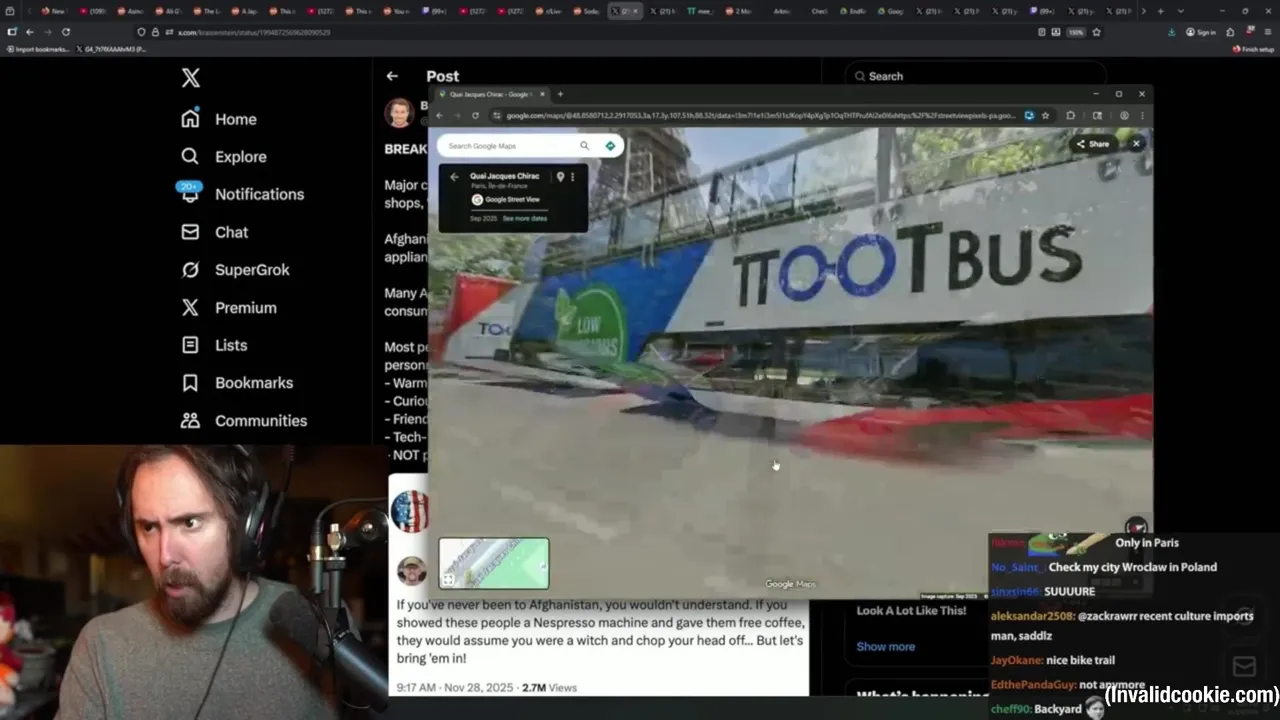Open Chrome three-dot menu in Maps window
The image size is (1280, 720).
point(1142,115)
